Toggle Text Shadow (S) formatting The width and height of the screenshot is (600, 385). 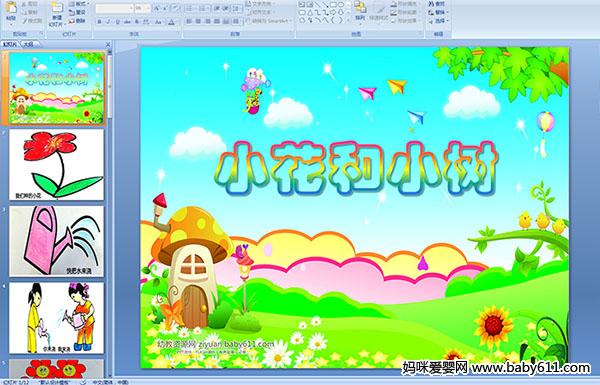[137, 22]
